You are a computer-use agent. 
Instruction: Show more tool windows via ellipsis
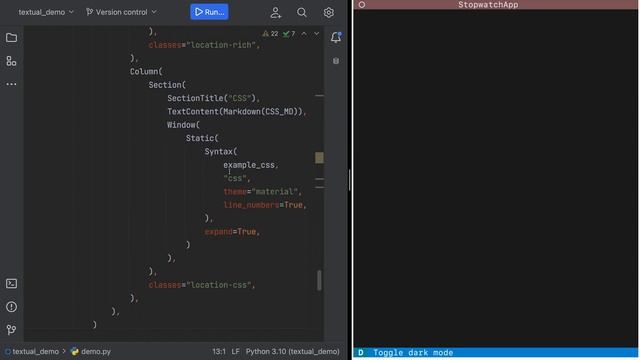tap(11, 84)
